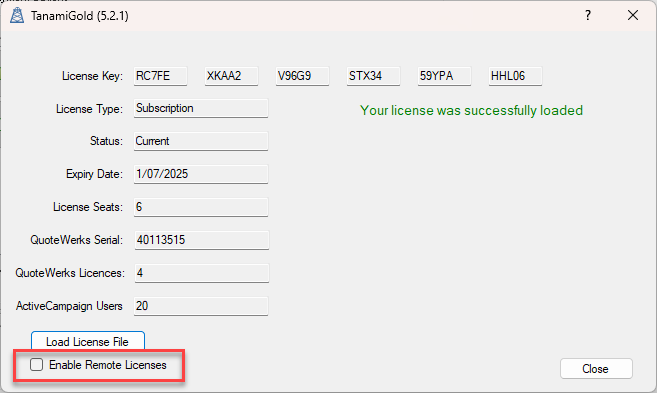Click the 'Expiry Date:' label
This screenshot has height=393, width=657.
point(94,174)
